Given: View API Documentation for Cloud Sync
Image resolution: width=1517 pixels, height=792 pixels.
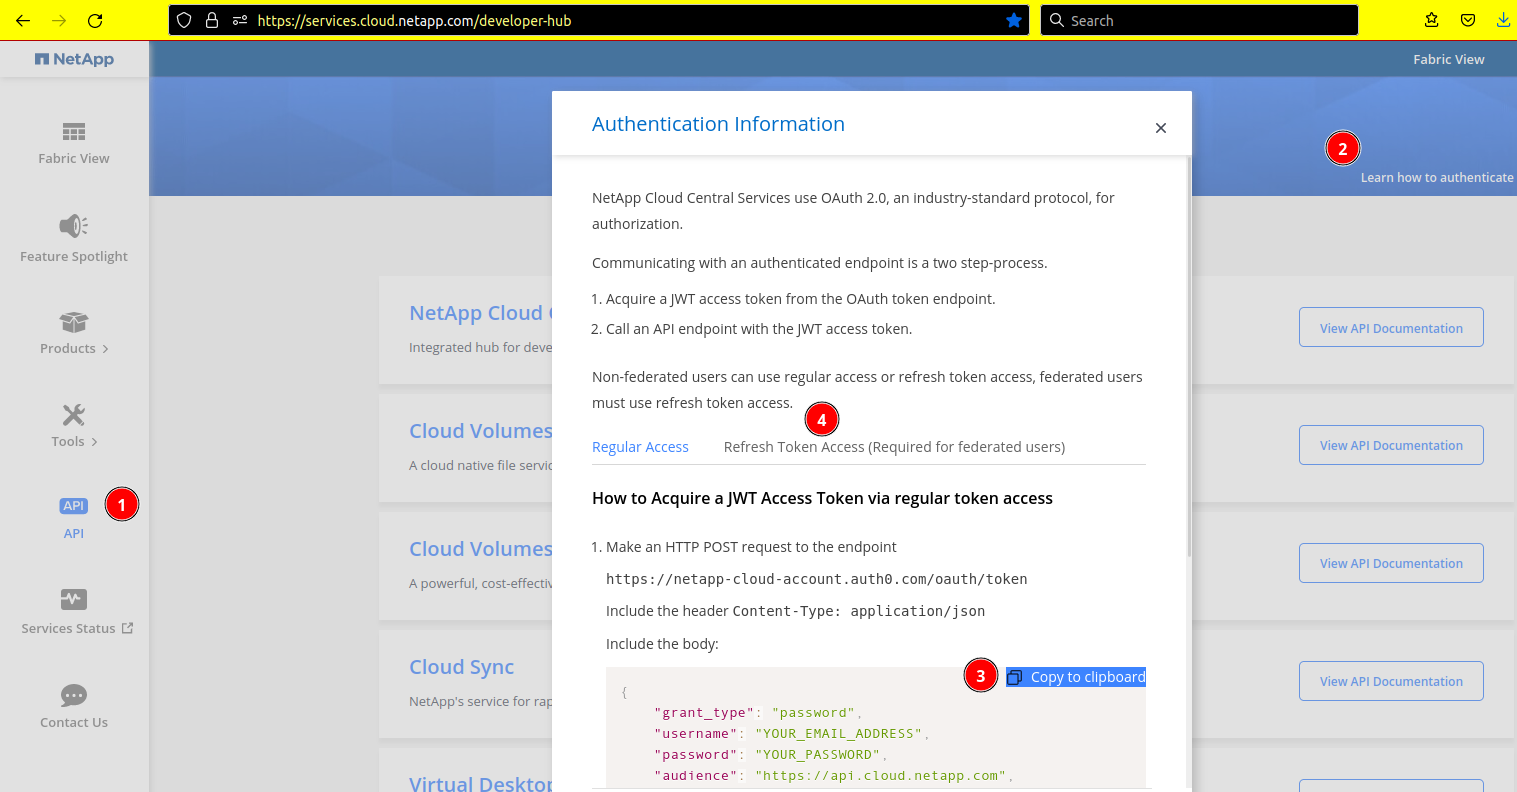Looking at the screenshot, I should point(1391,681).
